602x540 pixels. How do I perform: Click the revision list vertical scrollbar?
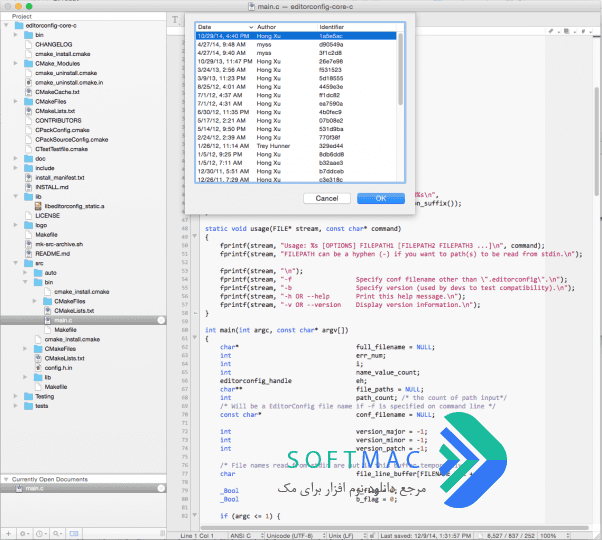(400, 69)
